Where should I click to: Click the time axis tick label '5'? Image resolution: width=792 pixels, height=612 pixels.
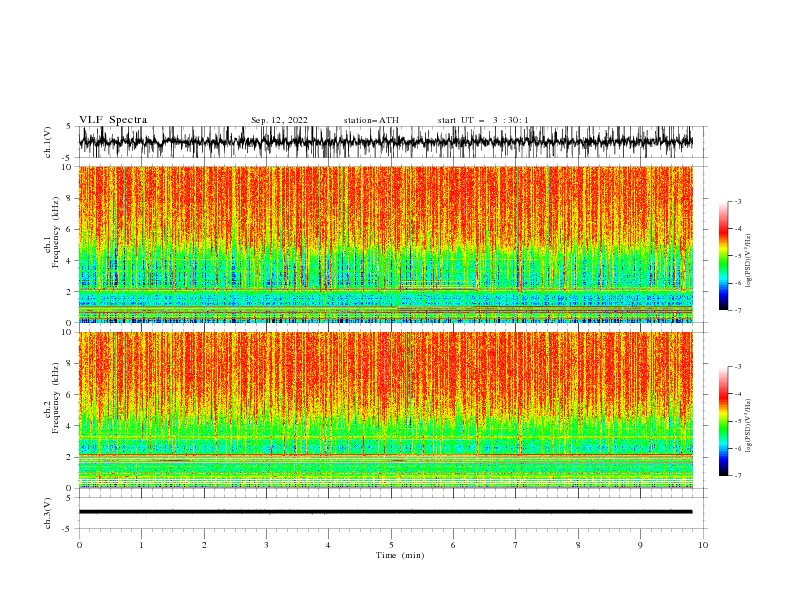tap(391, 545)
